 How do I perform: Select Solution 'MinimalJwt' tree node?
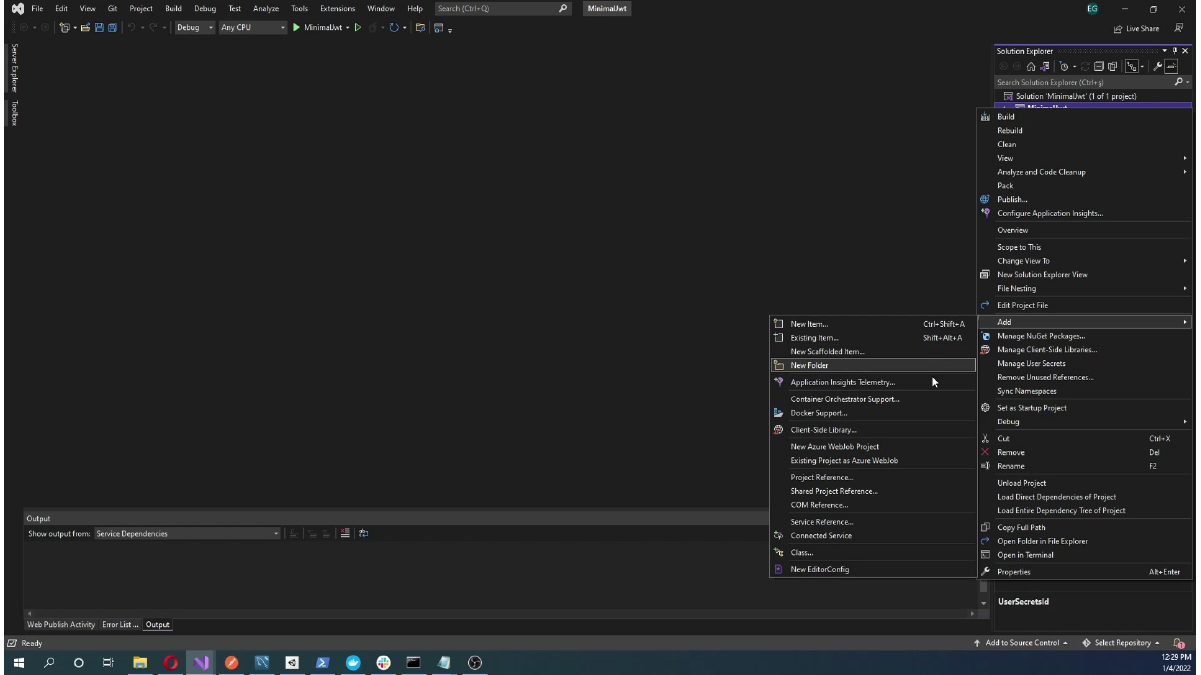(1076, 96)
